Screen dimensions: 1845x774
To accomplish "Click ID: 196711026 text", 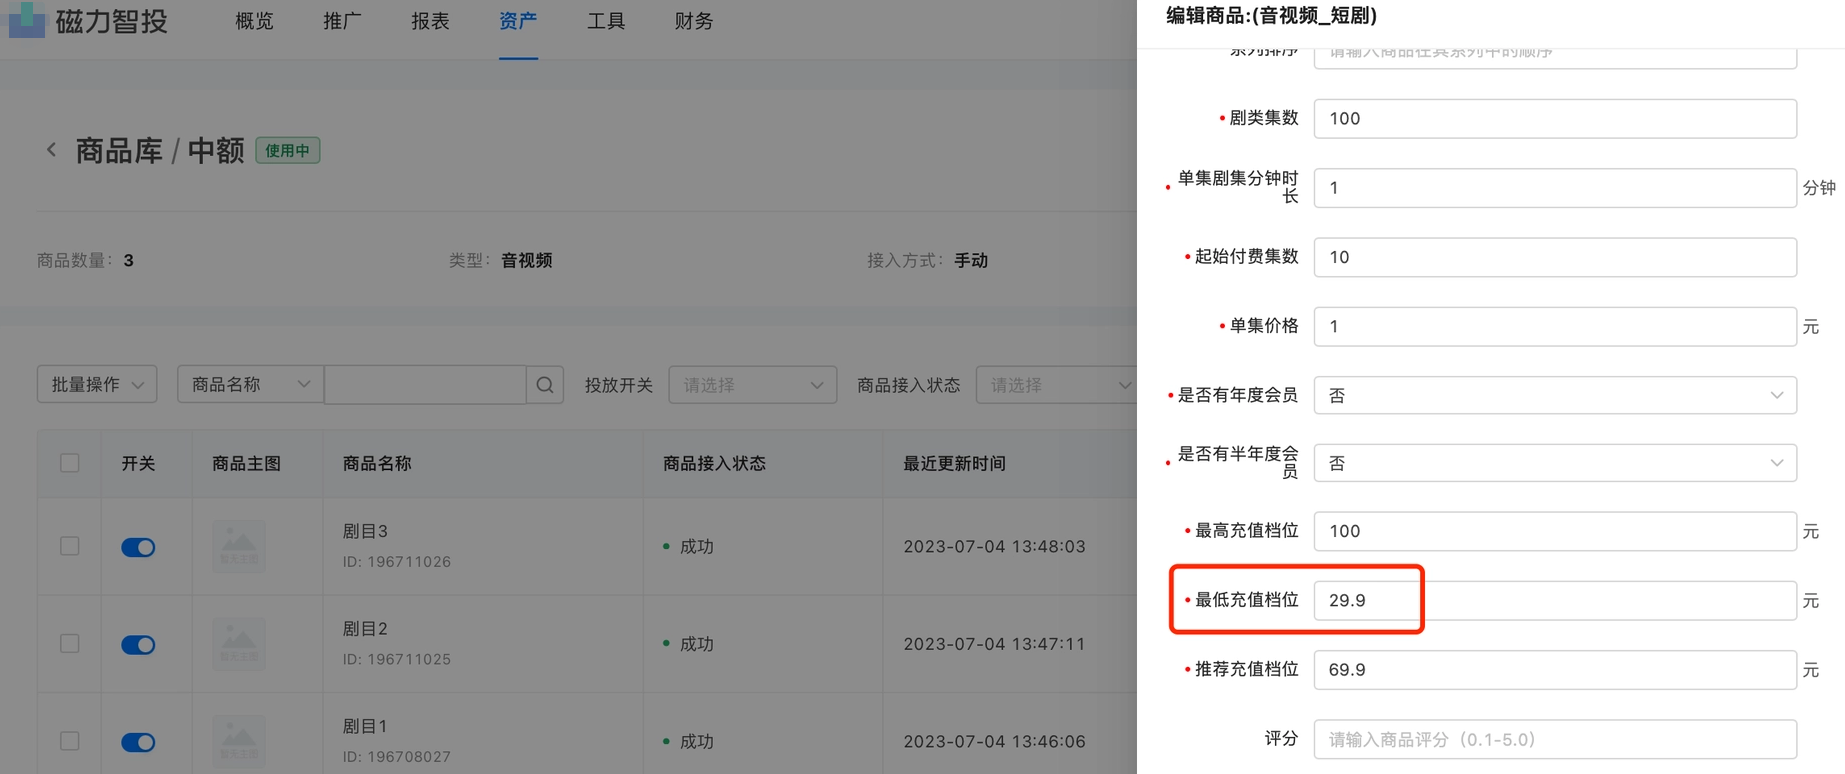I will pyautogui.click(x=397, y=561).
